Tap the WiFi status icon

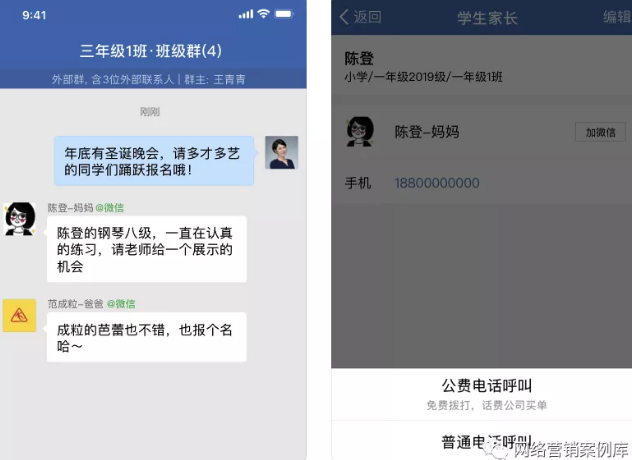pos(263,14)
